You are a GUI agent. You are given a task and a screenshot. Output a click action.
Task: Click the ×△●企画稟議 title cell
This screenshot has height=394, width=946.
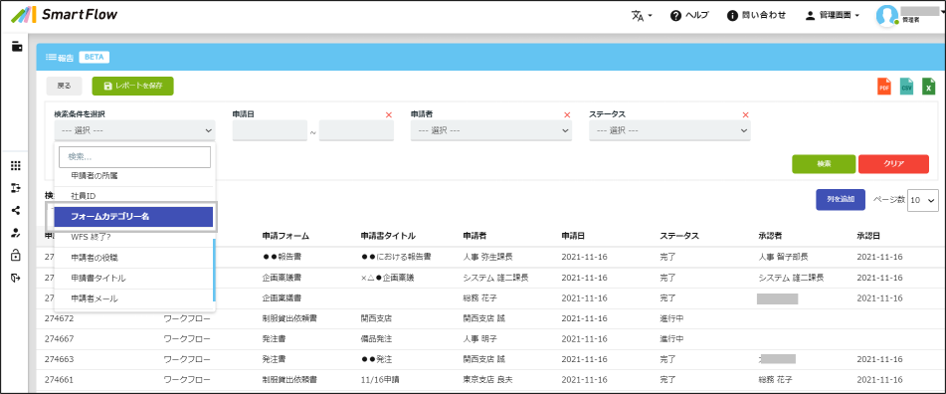[387, 278]
